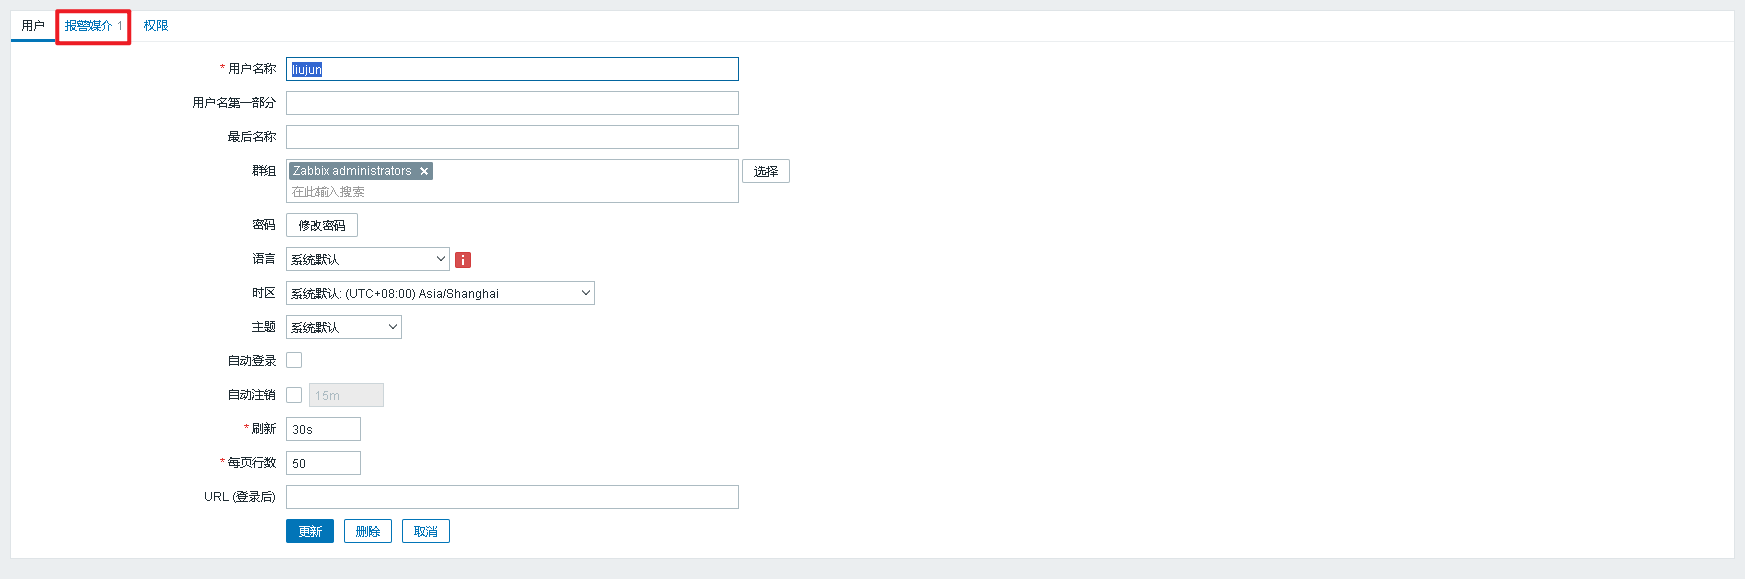1745x579 pixels.
Task: Open the 语言 dropdown
Action: point(368,259)
